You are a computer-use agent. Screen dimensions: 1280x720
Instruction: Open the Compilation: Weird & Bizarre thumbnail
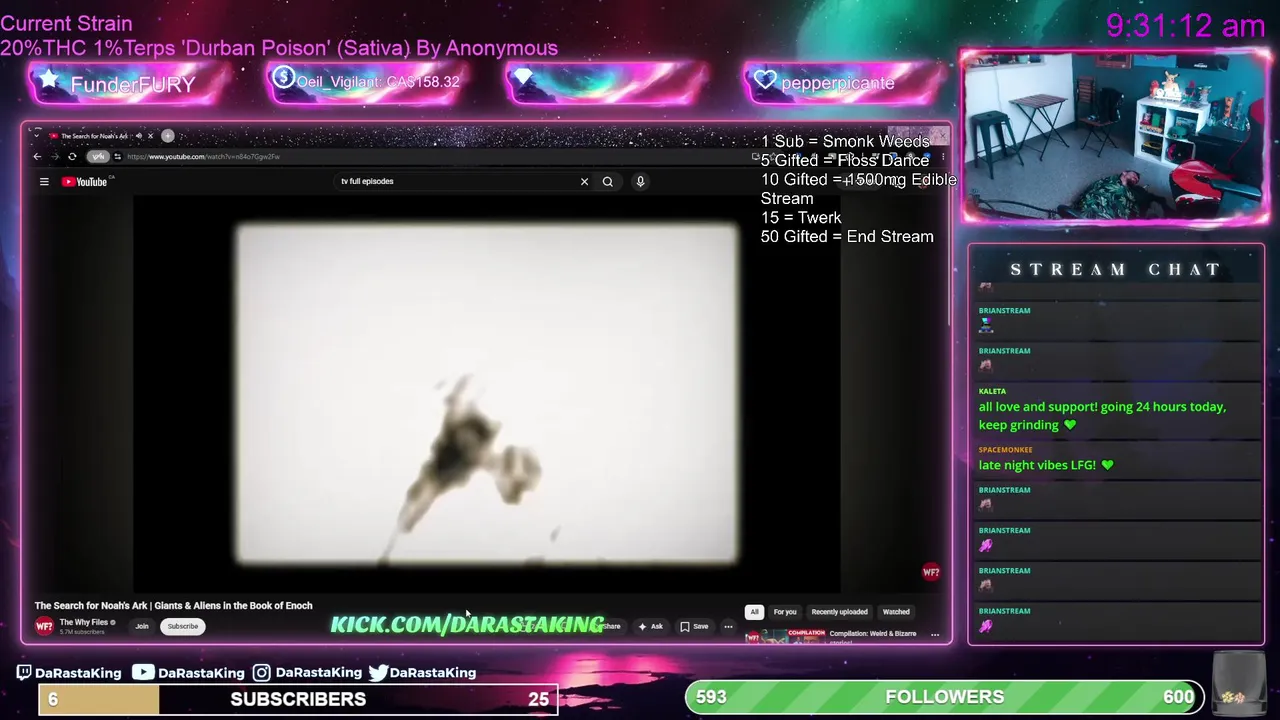(786, 636)
